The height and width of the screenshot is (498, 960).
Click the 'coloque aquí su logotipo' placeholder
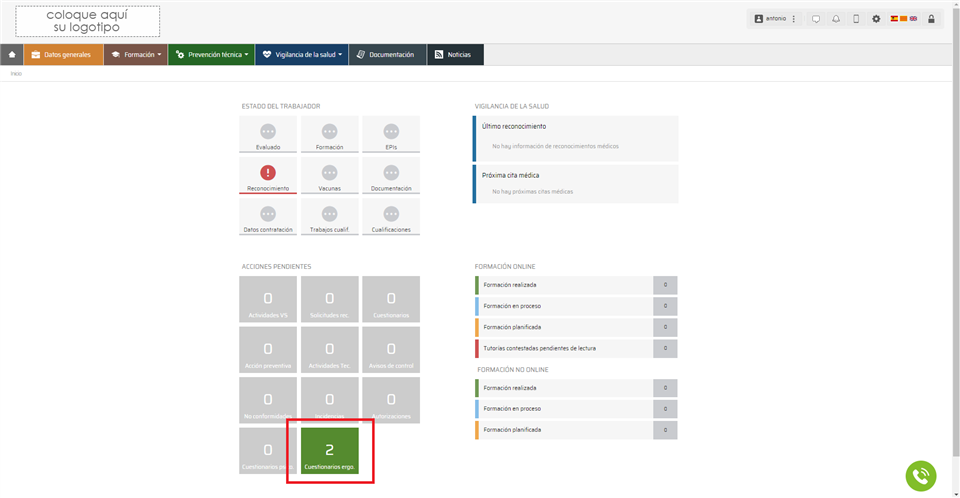coord(88,21)
